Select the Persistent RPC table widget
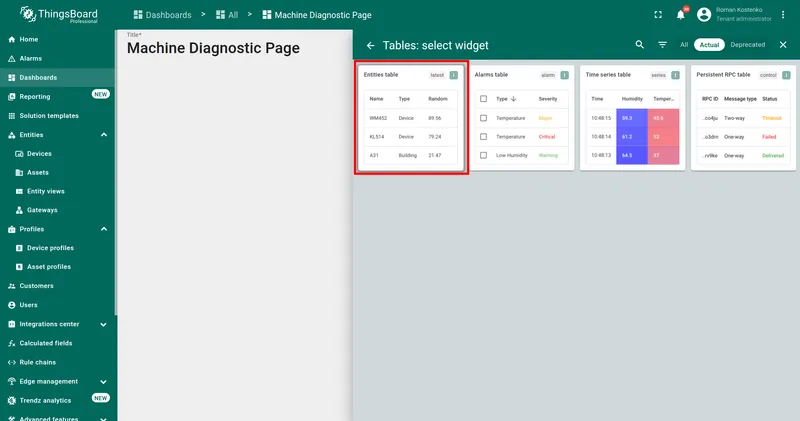The image size is (800, 421). (x=743, y=118)
